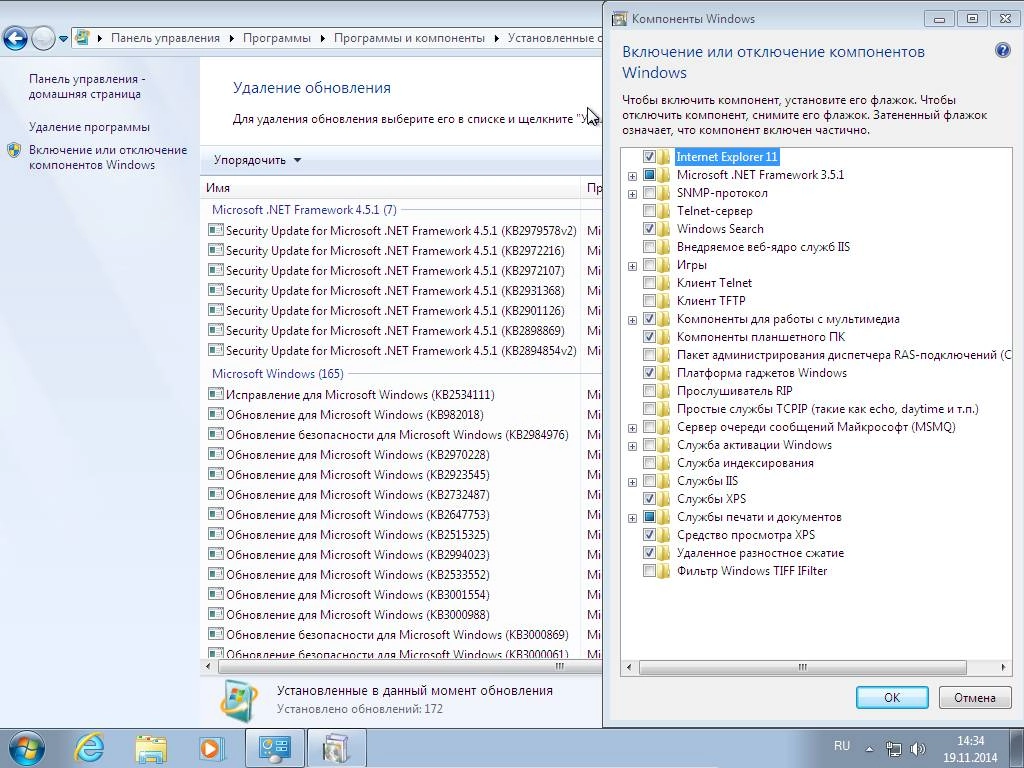Image resolution: width=1024 pixels, height=768 pixels.
Task: Click the folder icon of Internet Explorer 11
Action: (x=664, y=157)
